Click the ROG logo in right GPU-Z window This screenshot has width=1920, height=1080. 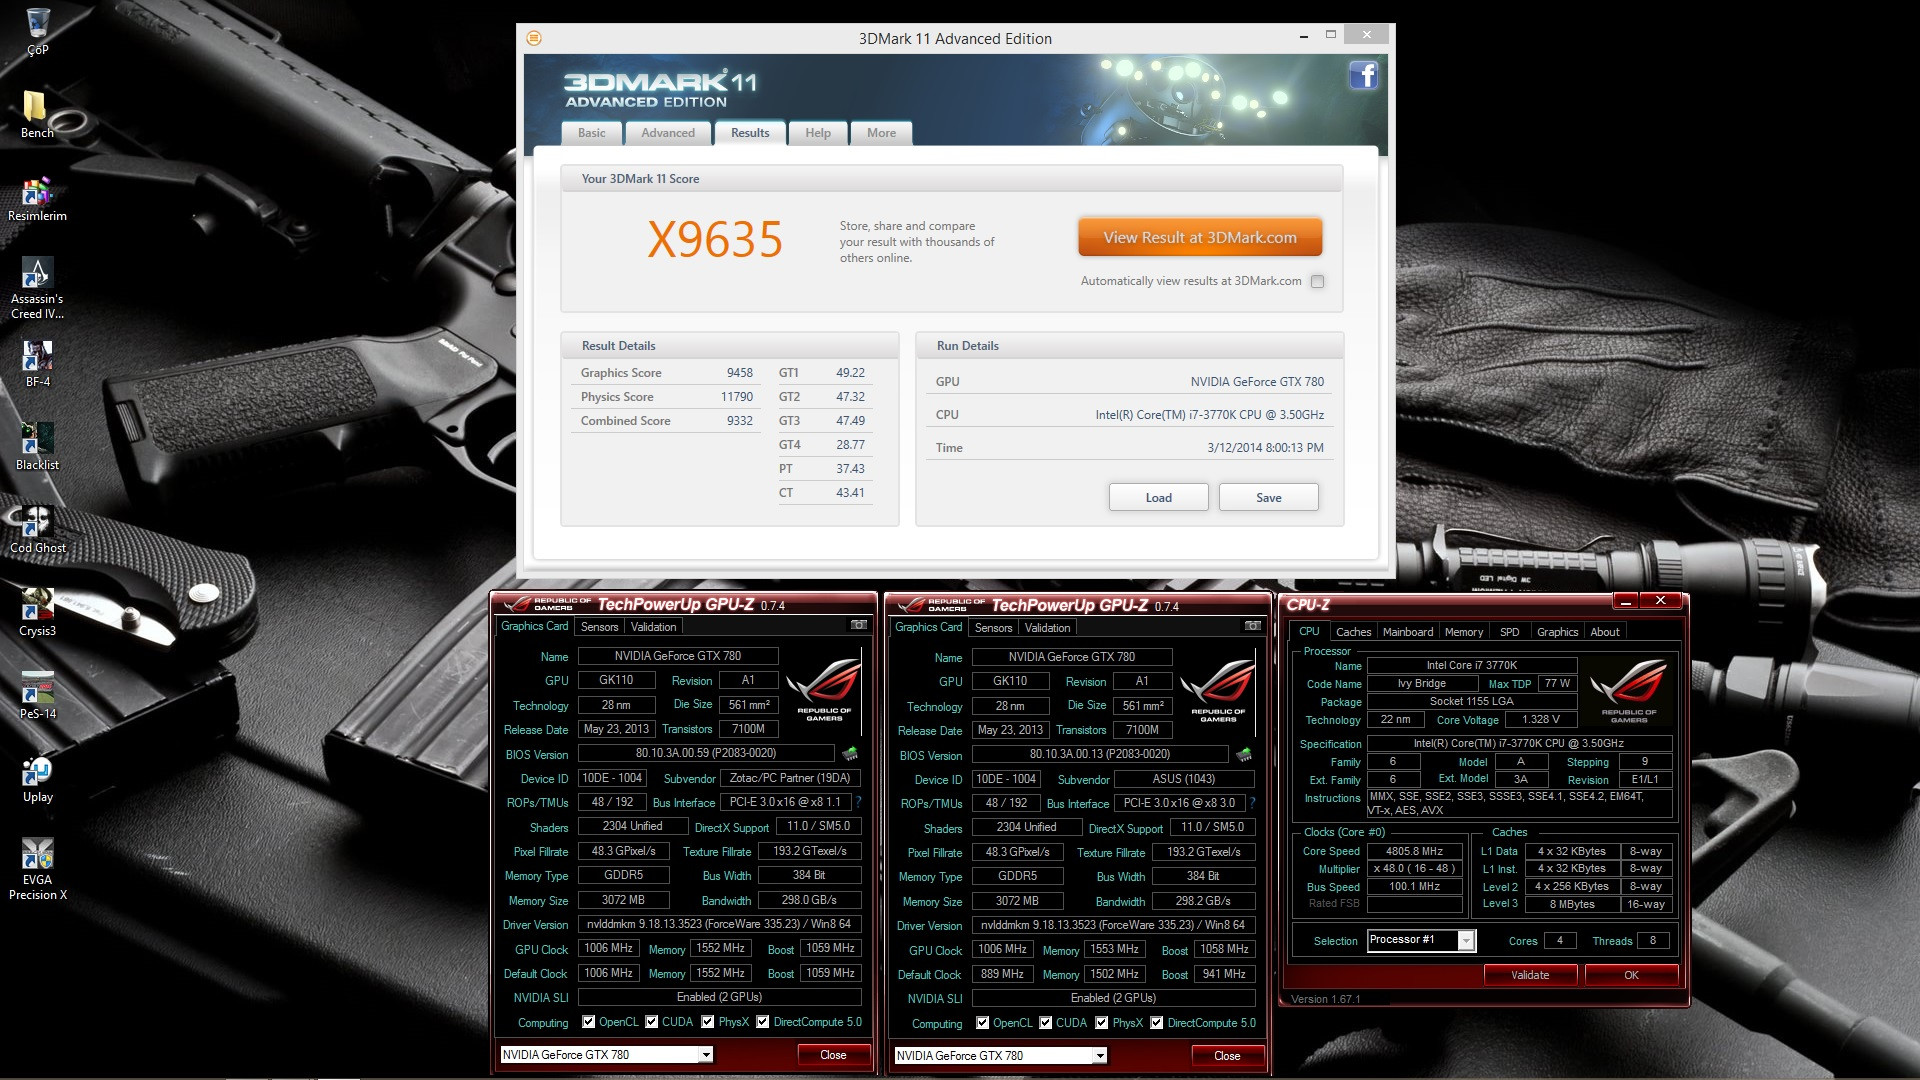1218,691
